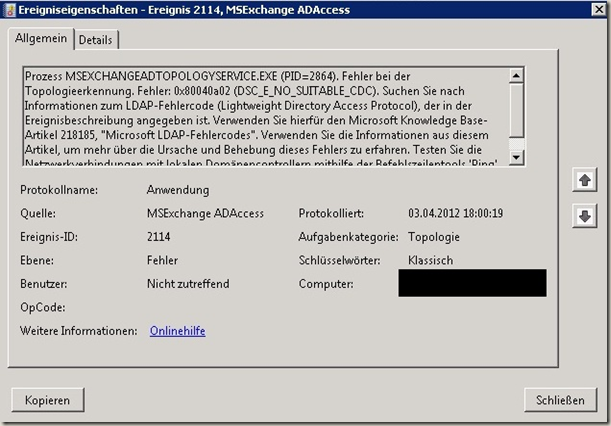Select the event ID value 2114
Image resolution: width=611 pixels, height=426 pixels.
click(160, 237)
